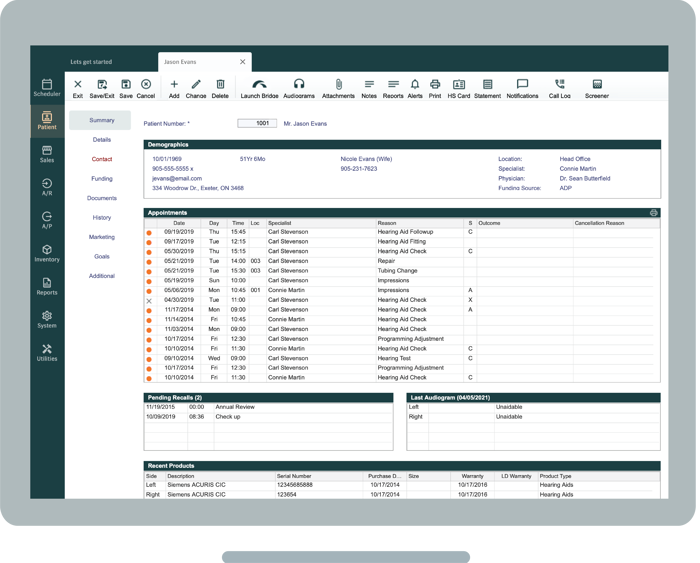The image size is (700, 563).
Task: Go to Inventory in the sidebar
Action: click(47, 253)
